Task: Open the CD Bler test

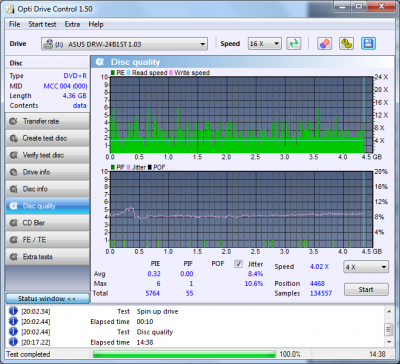Action: click(47, 223)
